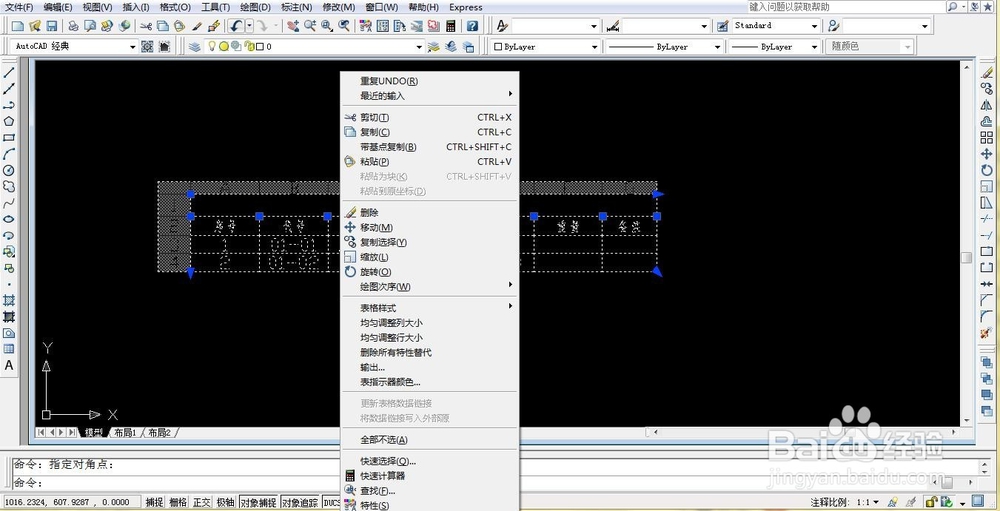Toggle the layer on/off lightbulb icon
This screenshot has width=1000, height=511.
pos(212,47)
